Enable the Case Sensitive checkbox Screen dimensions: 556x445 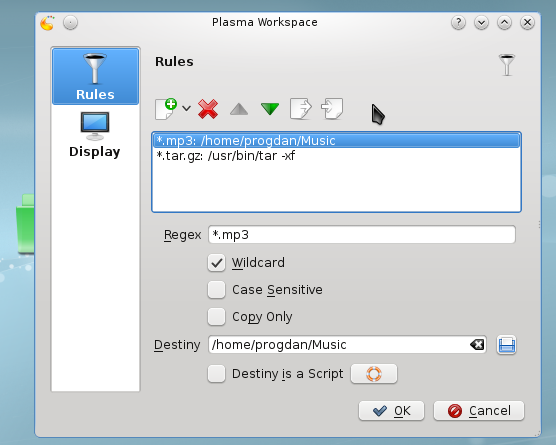tap(216, 290)
